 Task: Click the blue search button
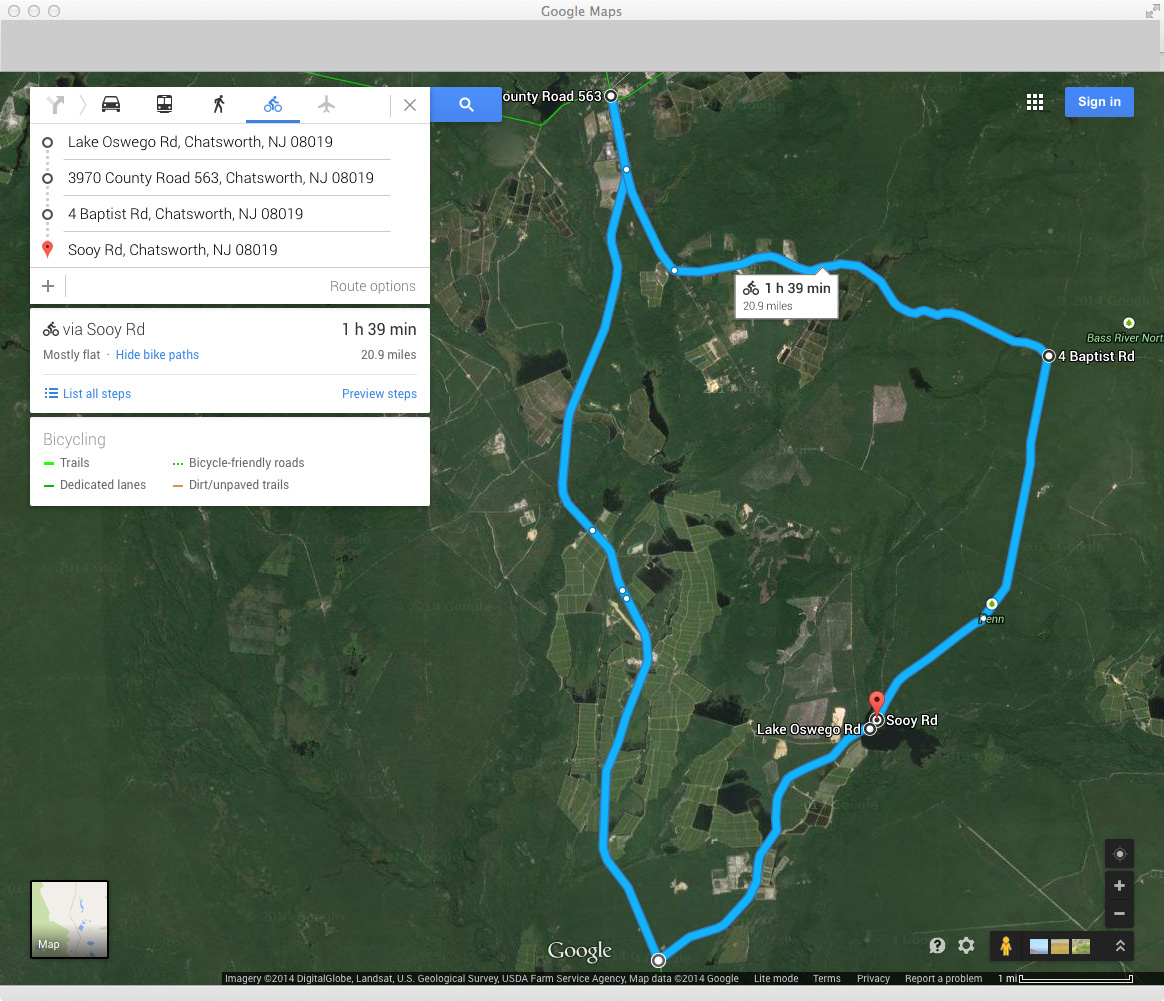(466, 104)
